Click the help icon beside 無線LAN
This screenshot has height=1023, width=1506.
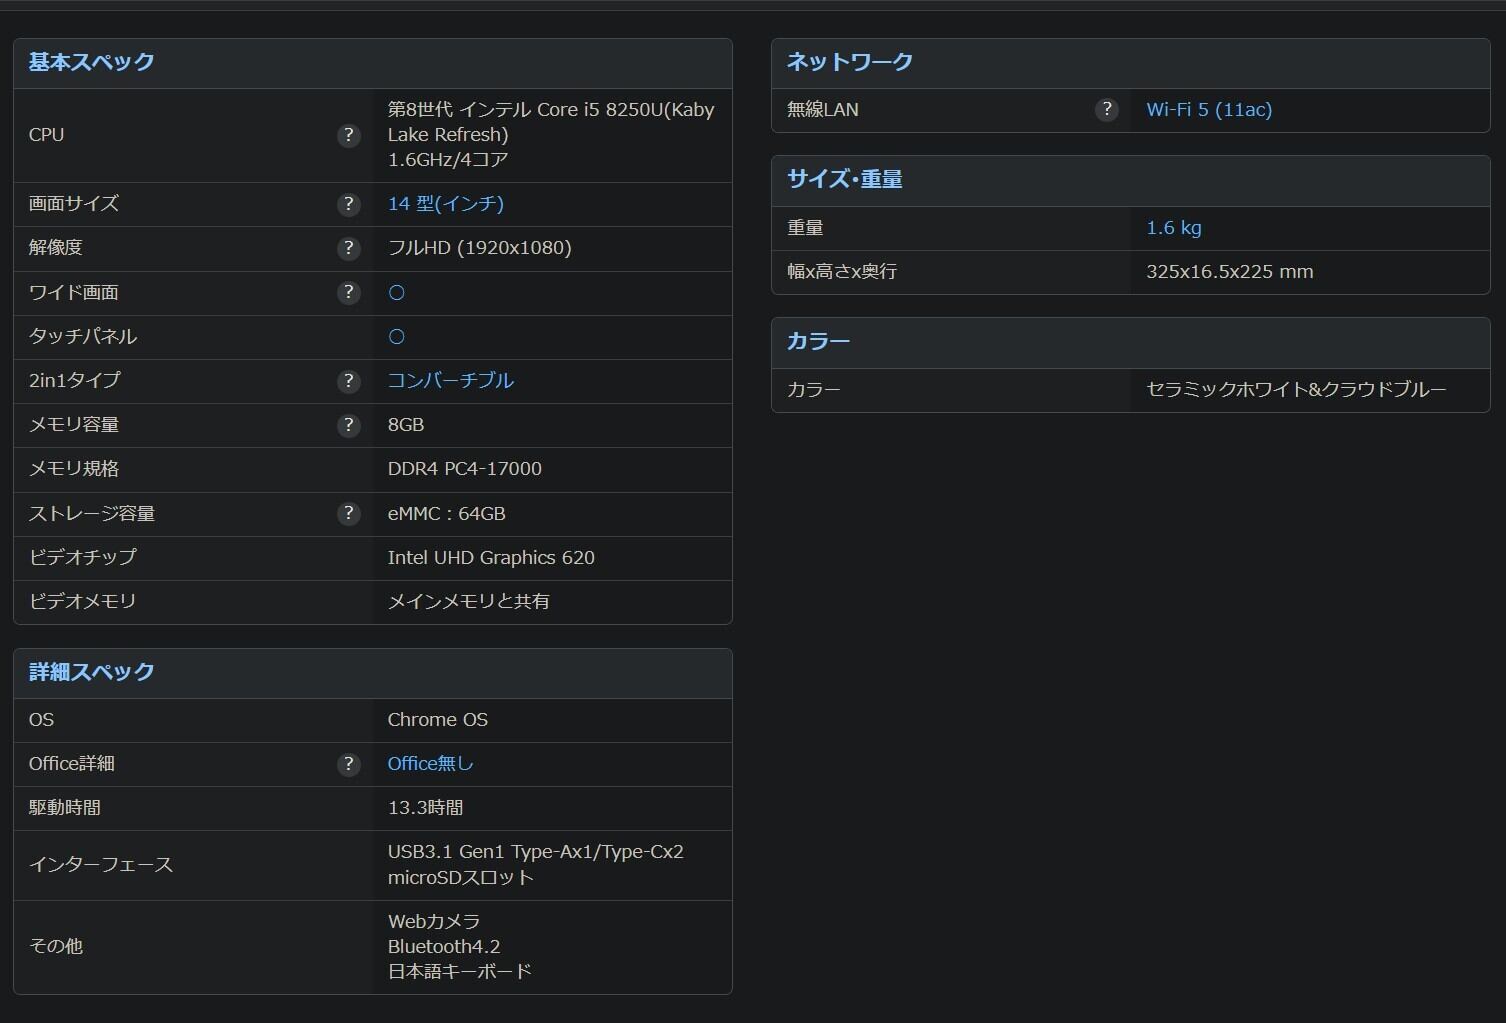click(1106, 110)
